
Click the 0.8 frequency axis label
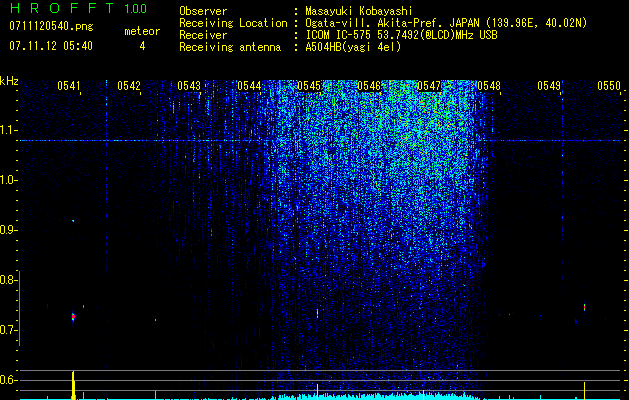pyautogui.click(x=8, y=280)
